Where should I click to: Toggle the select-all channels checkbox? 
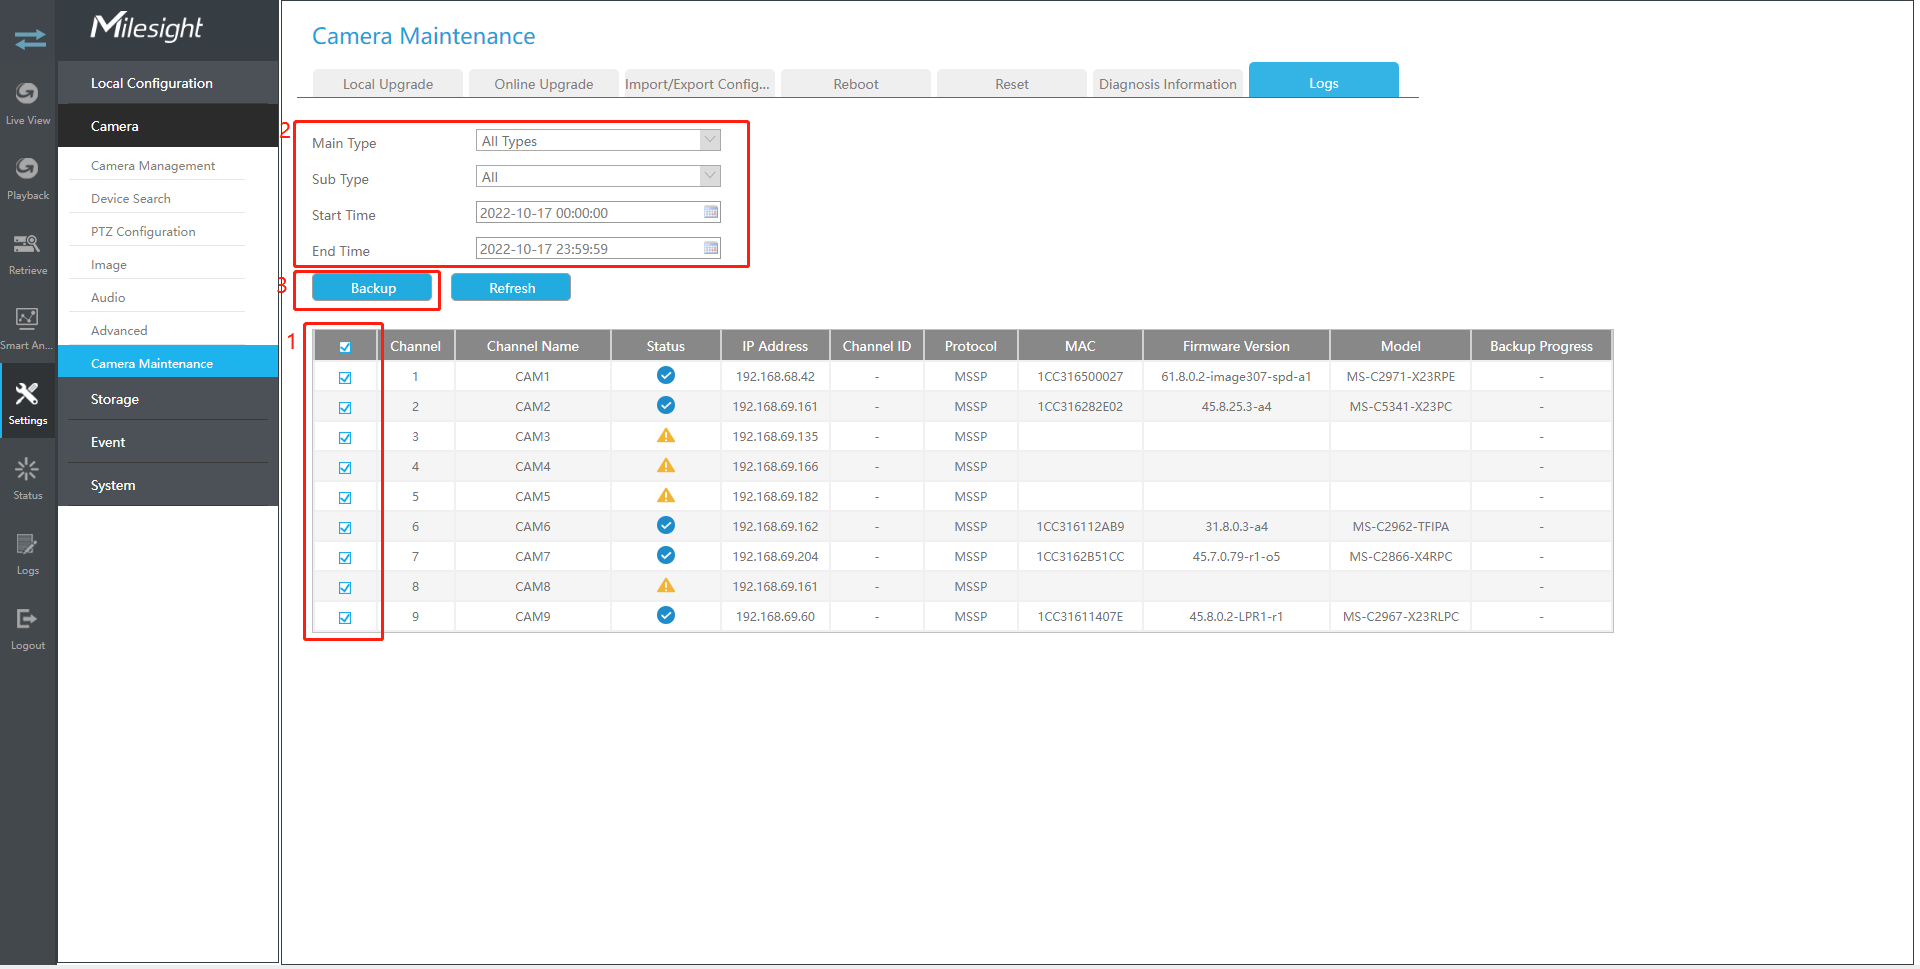(345, 347)
